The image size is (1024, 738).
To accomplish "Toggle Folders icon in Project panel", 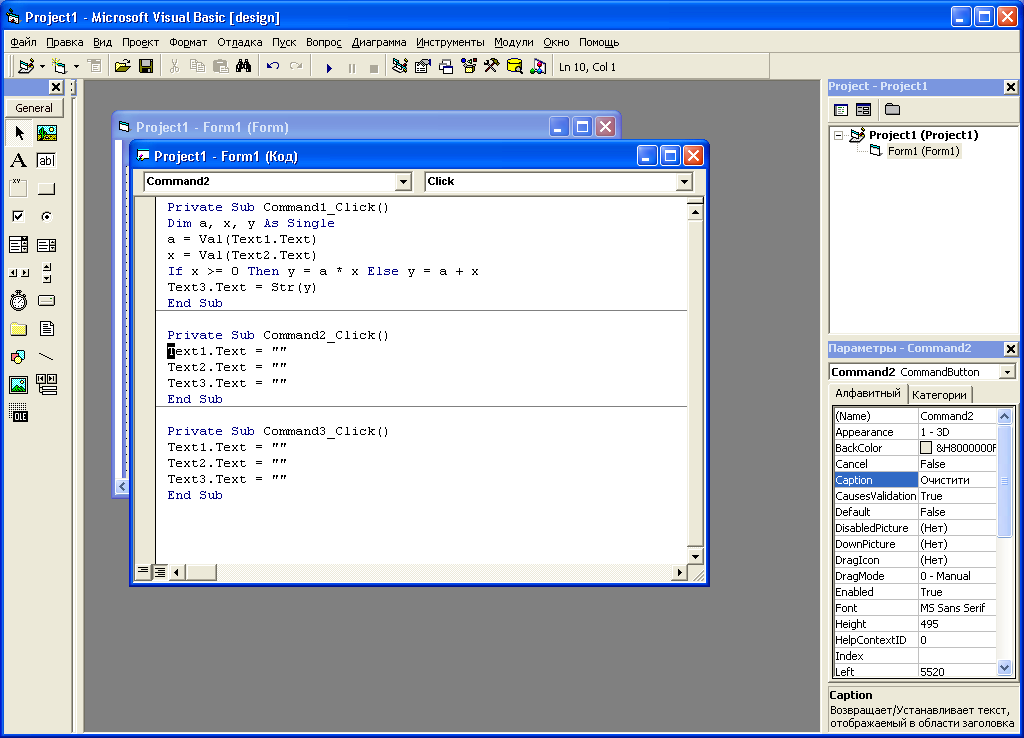I will coord(892,110).
